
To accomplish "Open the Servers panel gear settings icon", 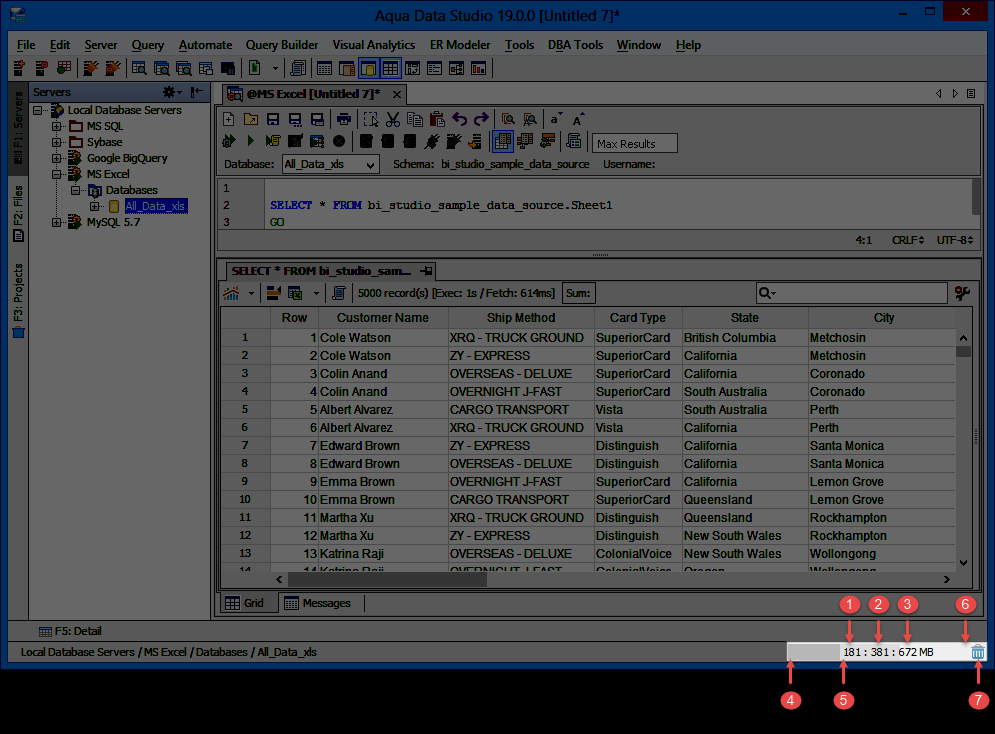I will (x=170, y=92).
